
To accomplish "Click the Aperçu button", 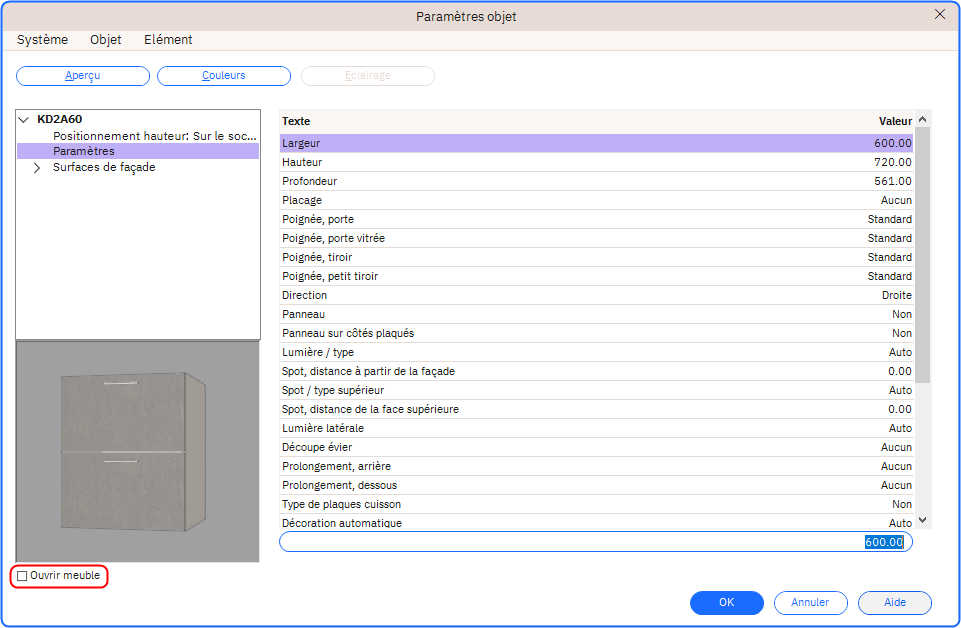I will 83,76.
